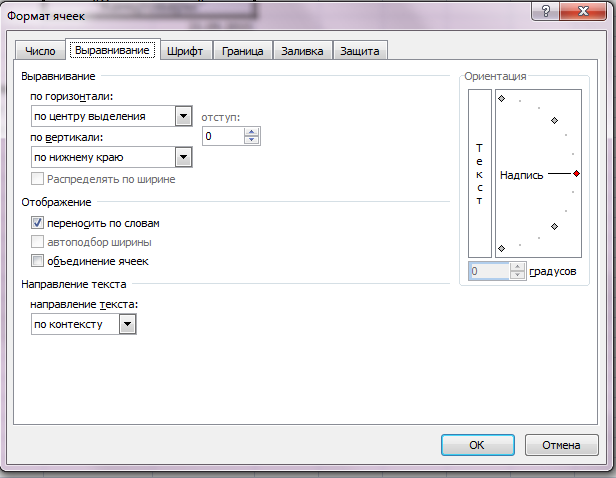Image resolution: width=616 pixels, height=478 pixels.
Task: Enable объединение ячеек checkbox
Action: pyautogui.click(x=37, y=260)
